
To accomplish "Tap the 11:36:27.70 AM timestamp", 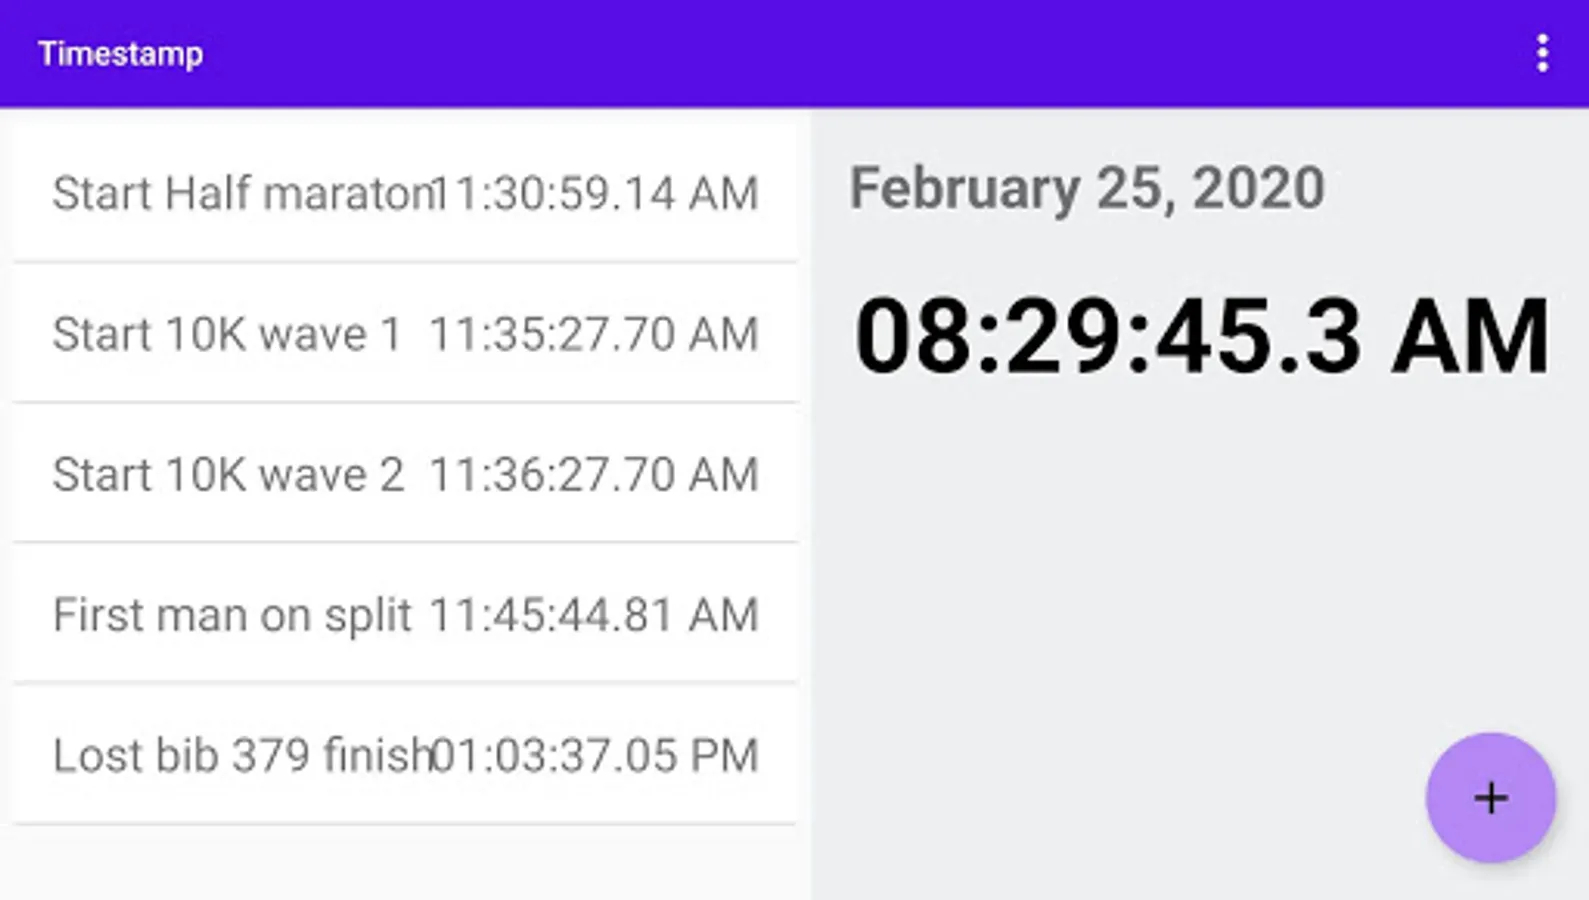I will 594,474.
